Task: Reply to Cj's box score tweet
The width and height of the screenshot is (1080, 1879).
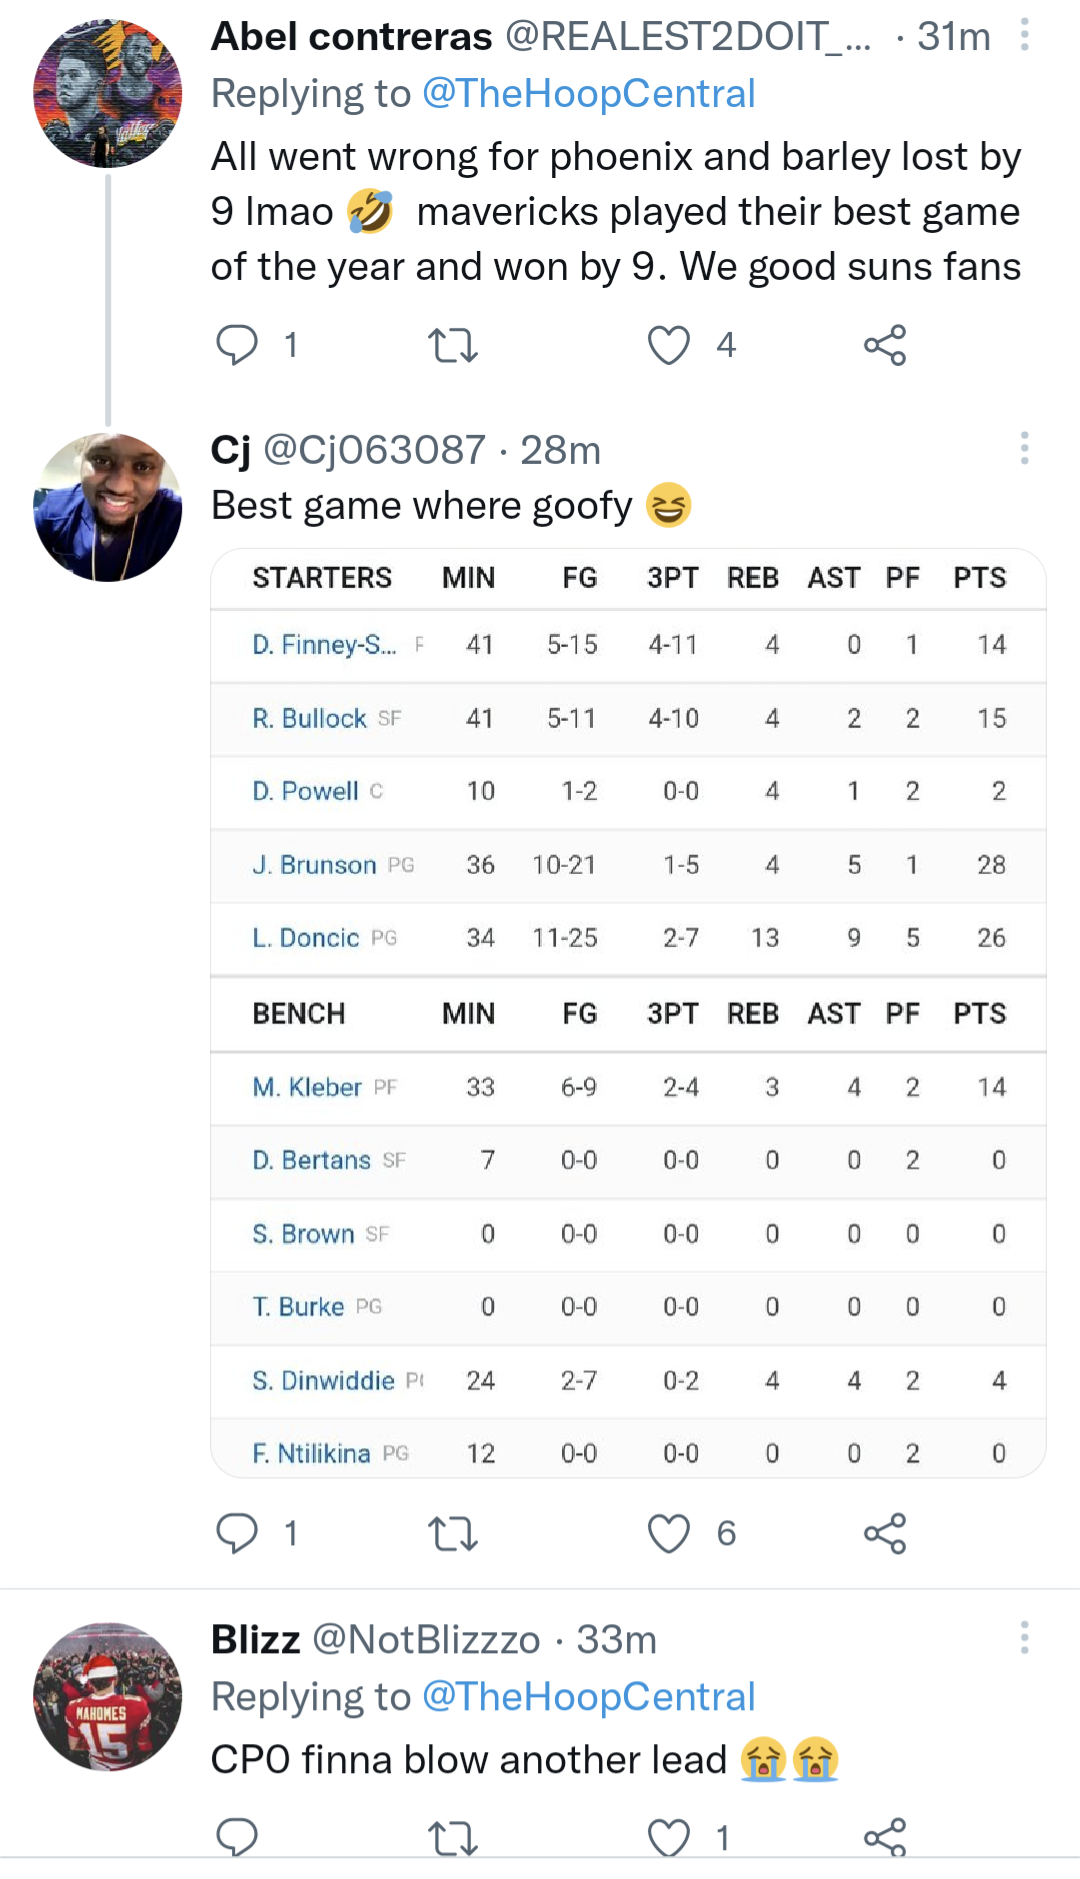Action: tap(237, 1533)
